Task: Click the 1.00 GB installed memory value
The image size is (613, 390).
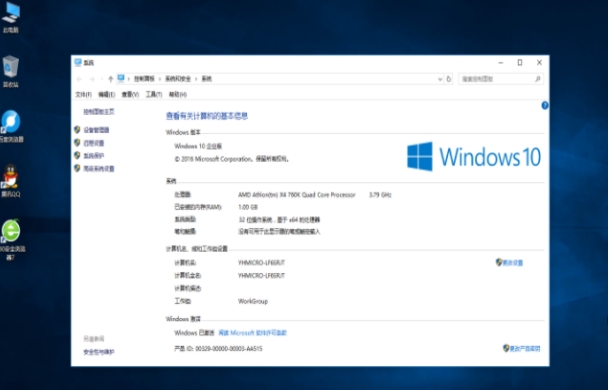Action: pyautogui.click(x=248, y=207)
